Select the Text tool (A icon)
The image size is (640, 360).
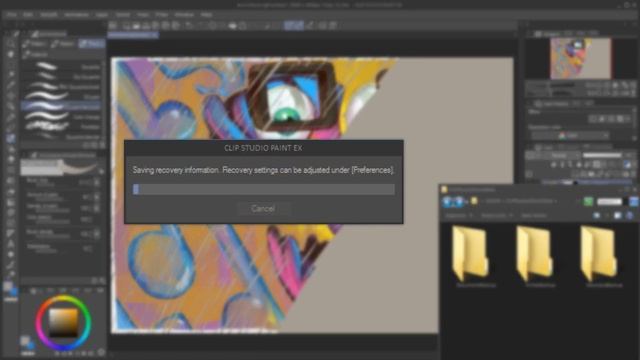point(11,244)
